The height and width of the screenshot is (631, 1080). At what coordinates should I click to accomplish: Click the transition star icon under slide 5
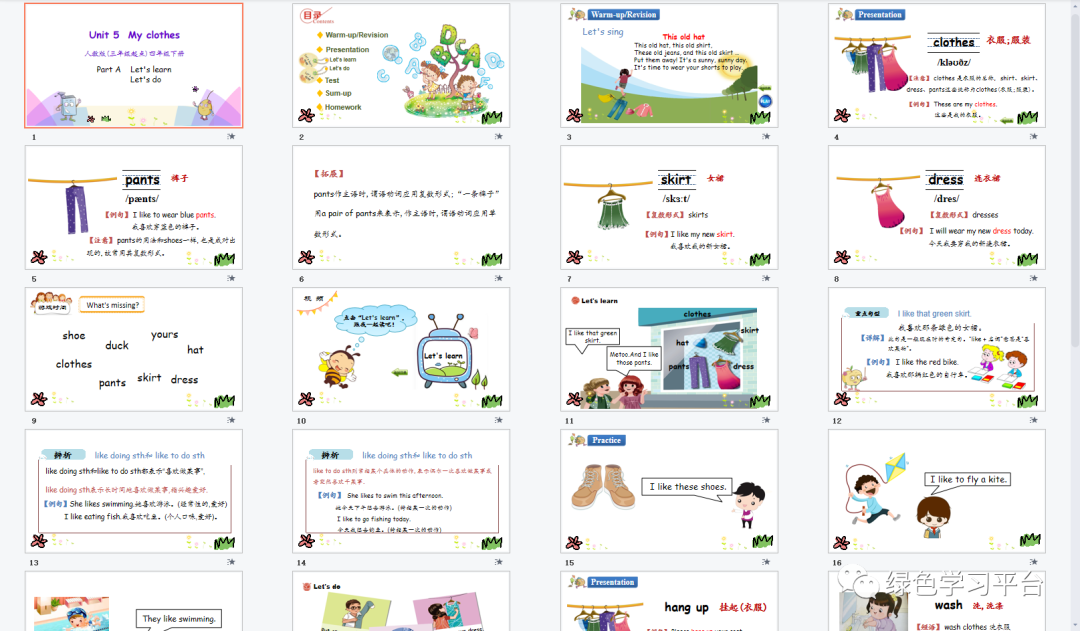pyautogui.click(x=231, y=278)
